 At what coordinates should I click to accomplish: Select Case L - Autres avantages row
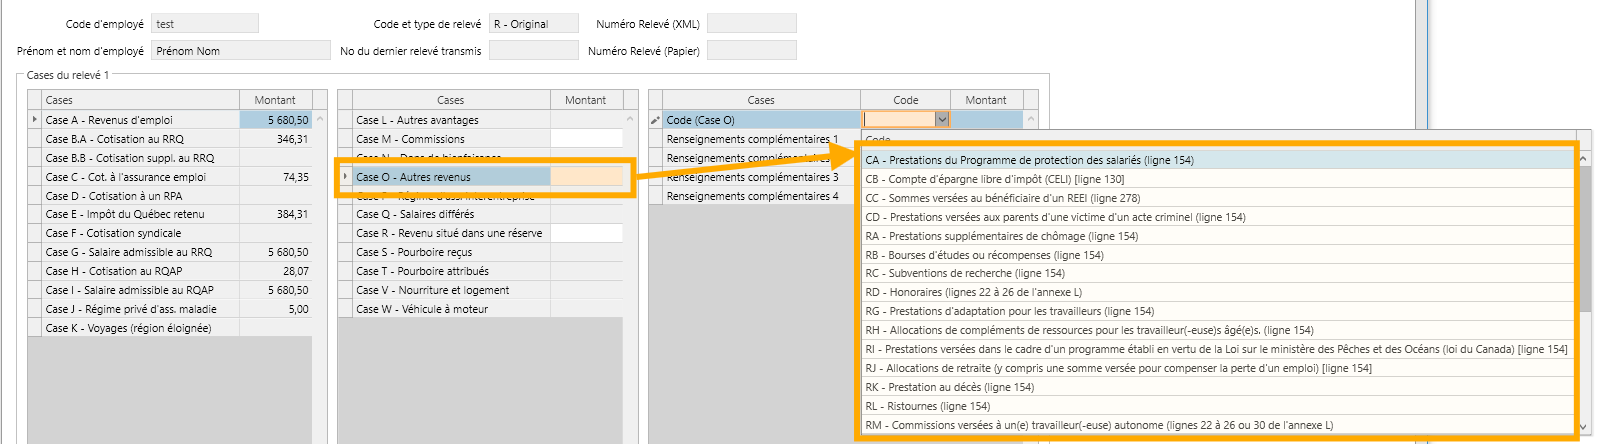[x=481, y=120]
